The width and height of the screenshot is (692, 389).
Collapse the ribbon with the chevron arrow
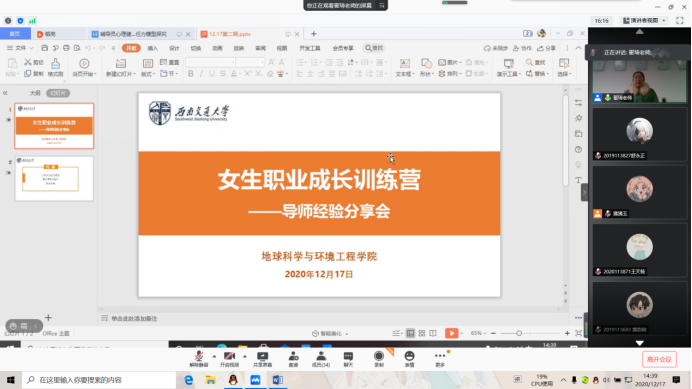coord(579,48)
